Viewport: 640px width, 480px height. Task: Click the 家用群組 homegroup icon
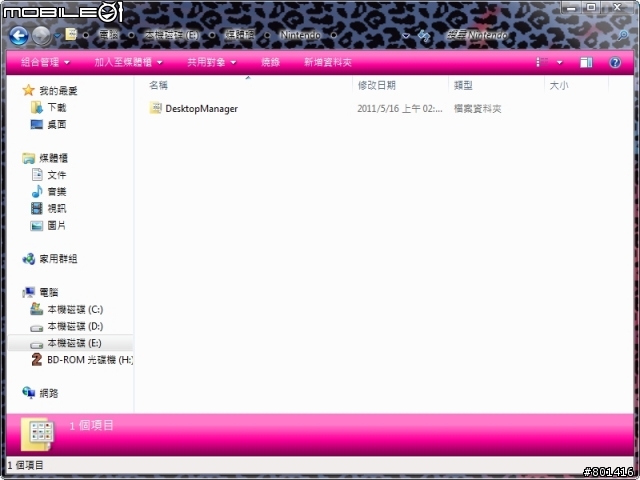[28, 259]
